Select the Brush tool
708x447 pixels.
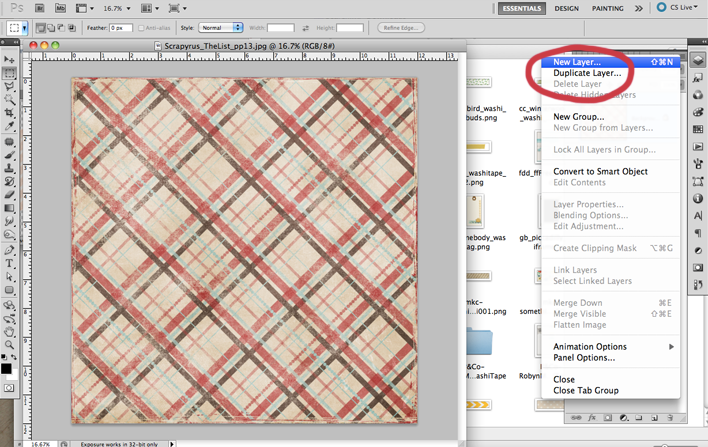pyautogui.click(x=9, y=155)
